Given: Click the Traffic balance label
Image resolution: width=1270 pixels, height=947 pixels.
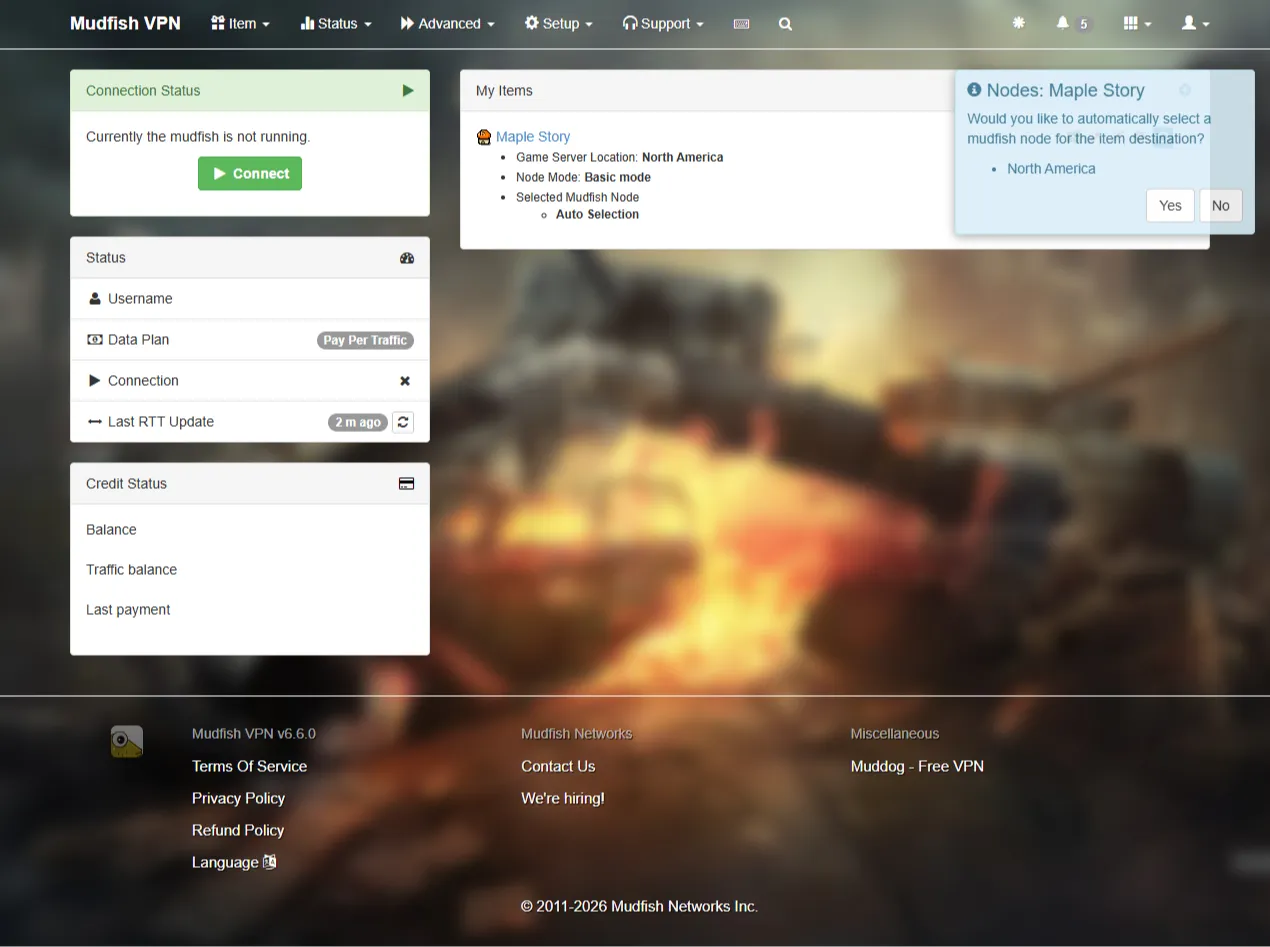Looking at the screenshot, I should pos(131,570).
